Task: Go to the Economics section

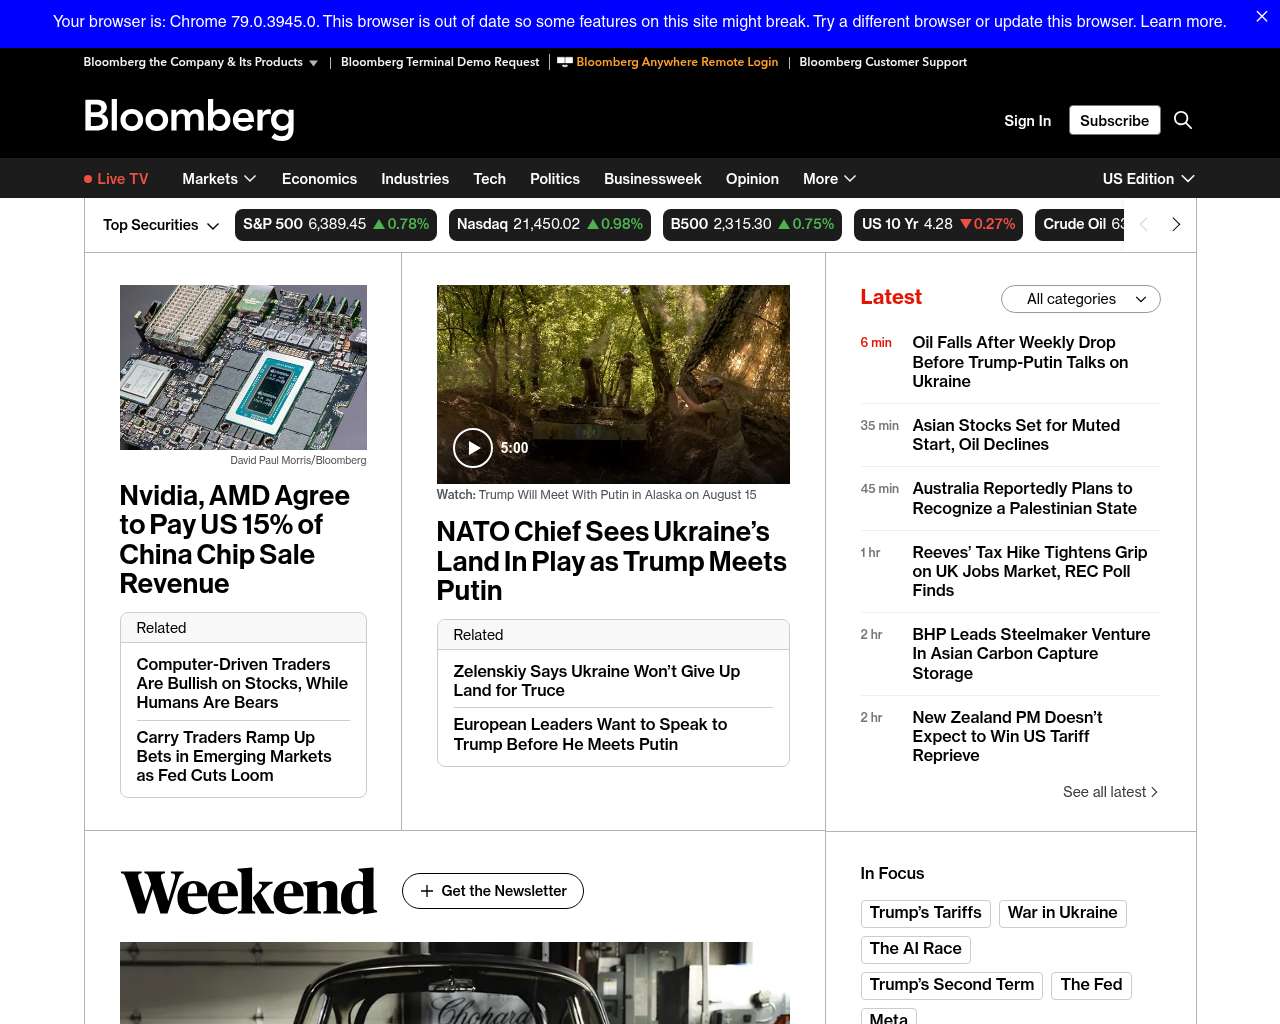Action: (319, 179)
